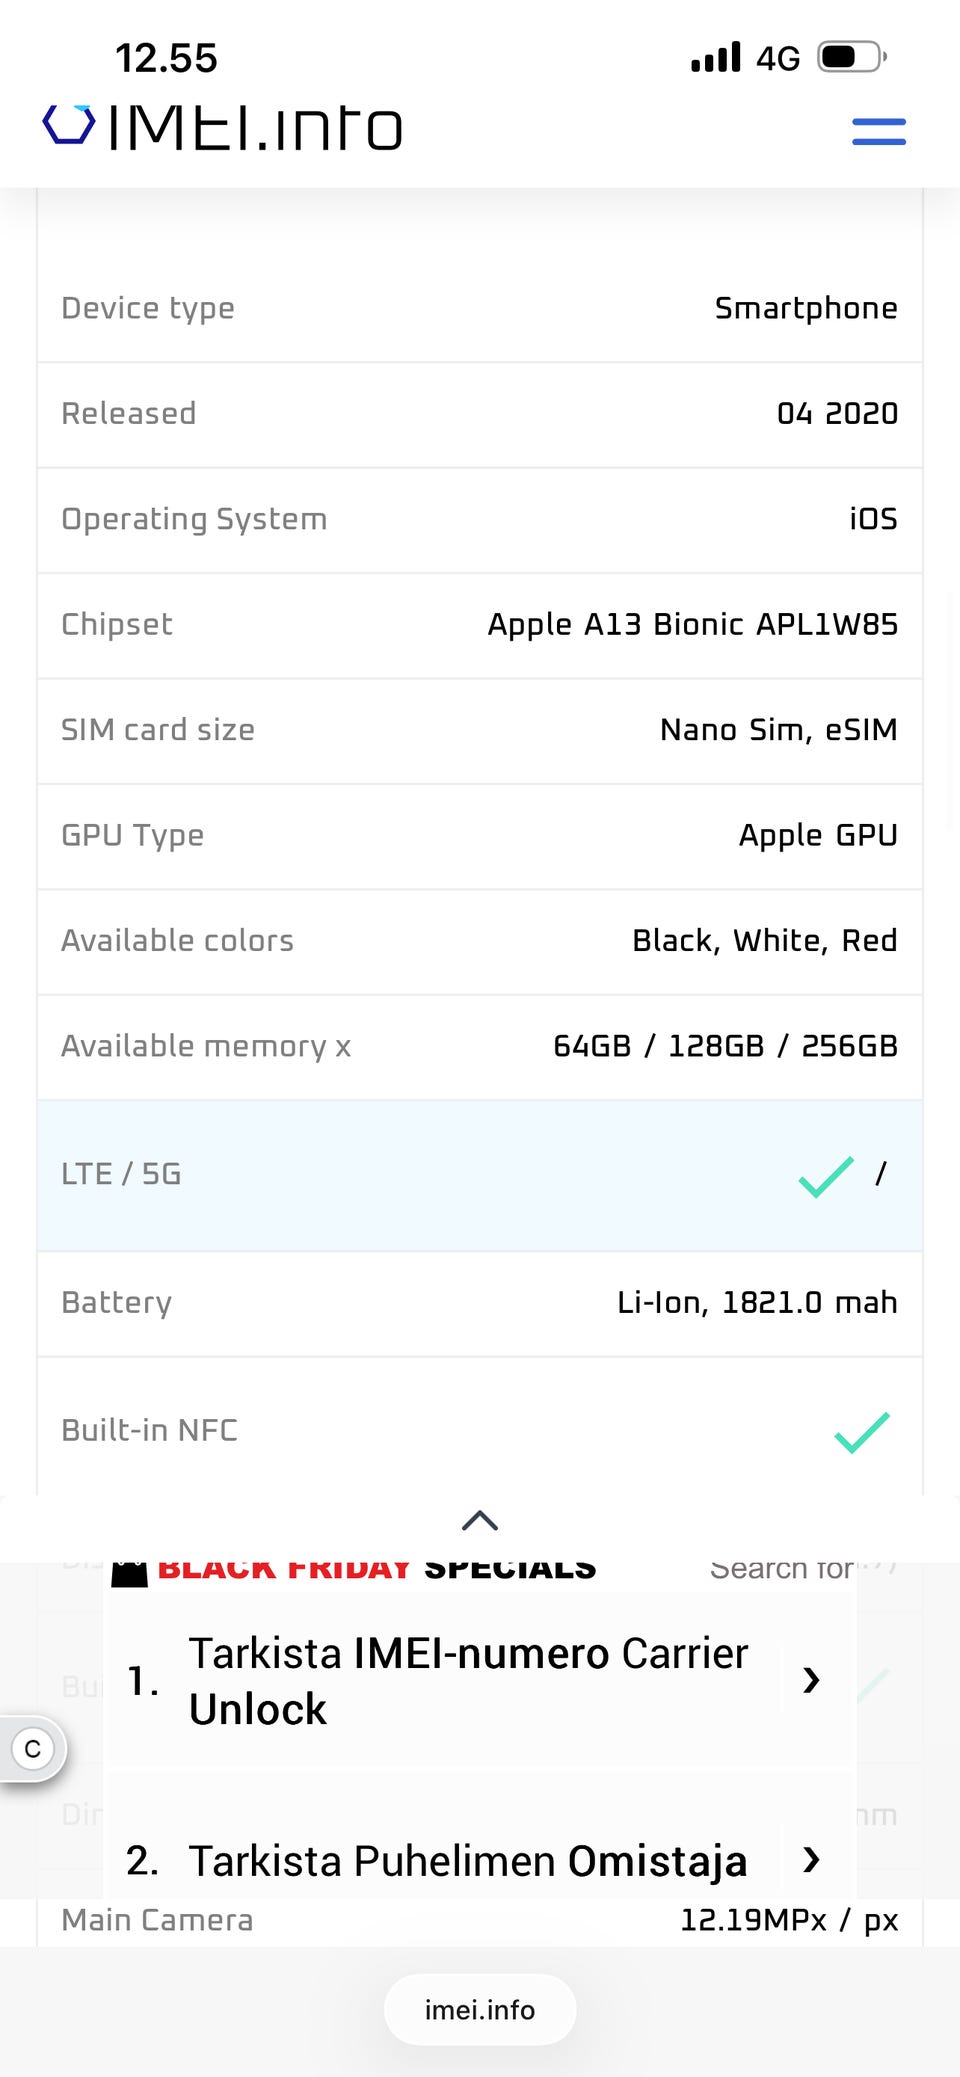Expand the ad panel with the up chevron
This screenshot has height=2077, width=960.
480,1521
